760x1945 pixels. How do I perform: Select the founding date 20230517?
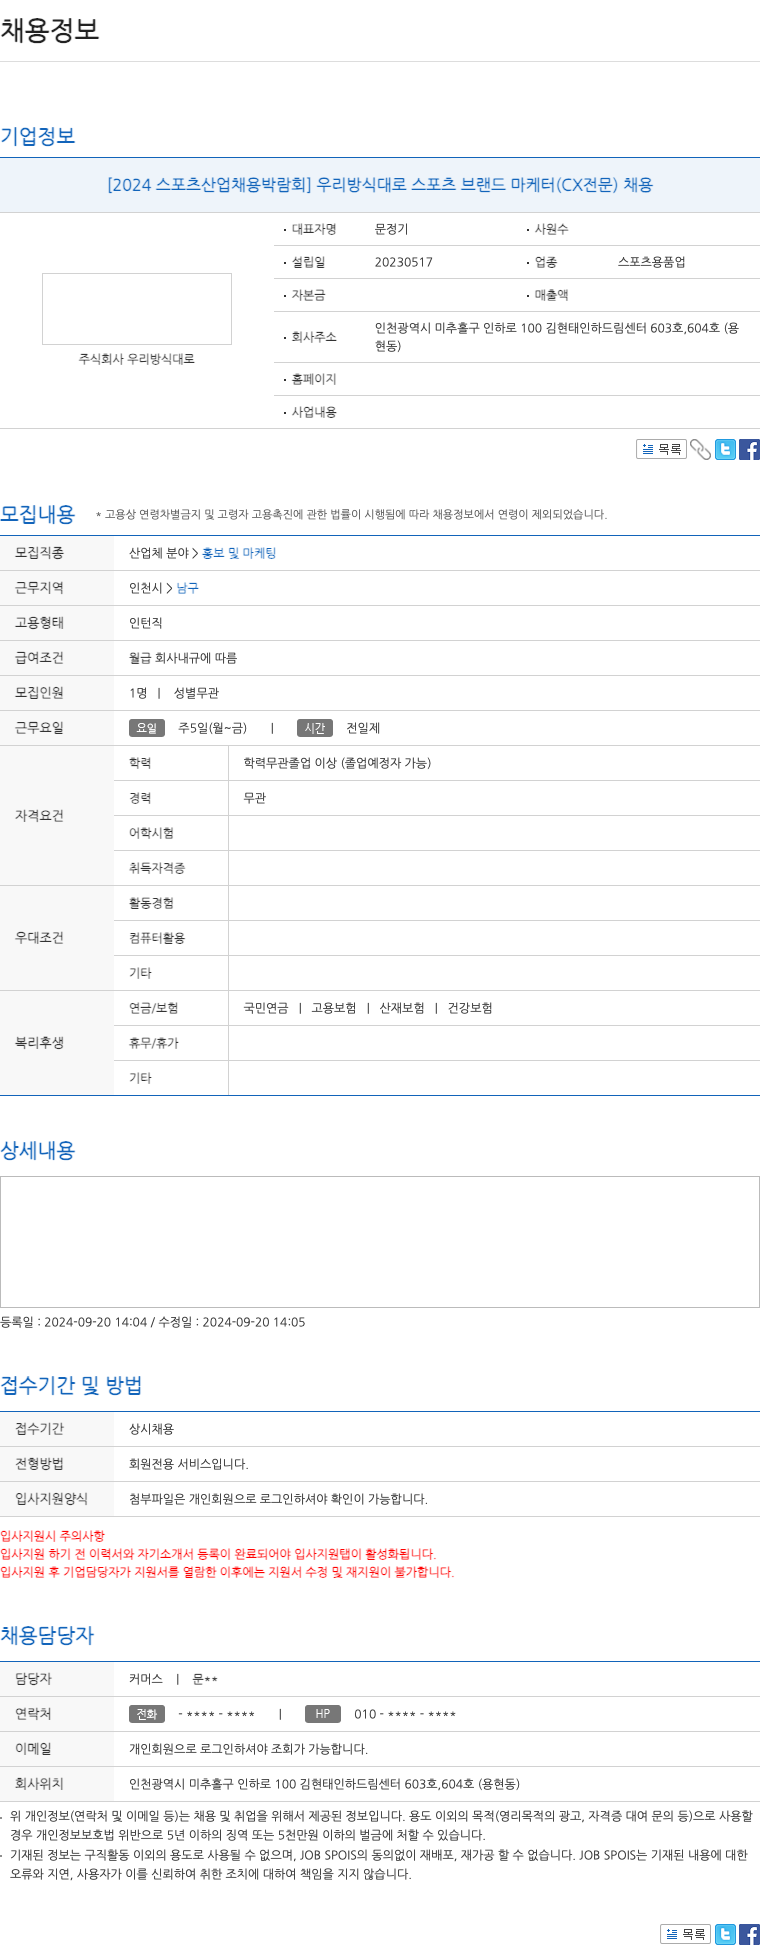pos(404,262)
